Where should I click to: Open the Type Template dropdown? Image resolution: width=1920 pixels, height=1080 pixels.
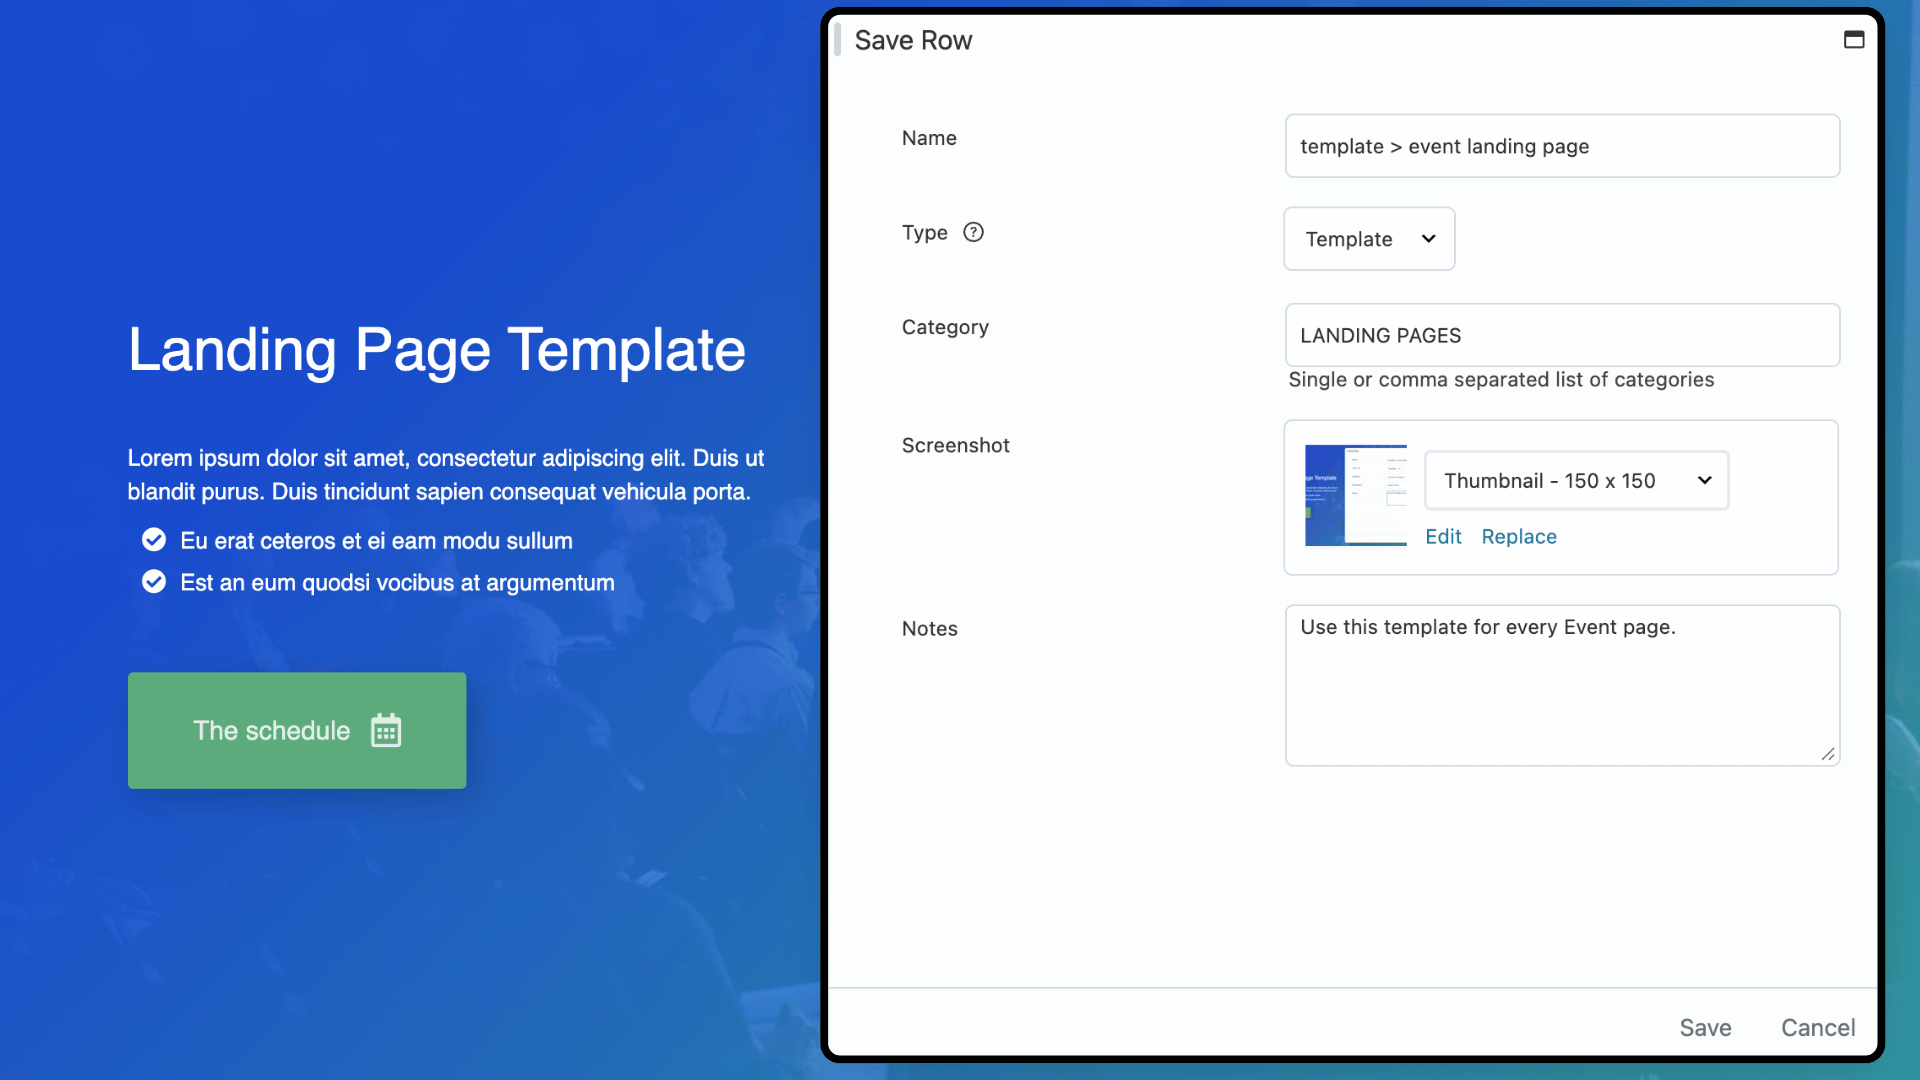click(1368, 239)
